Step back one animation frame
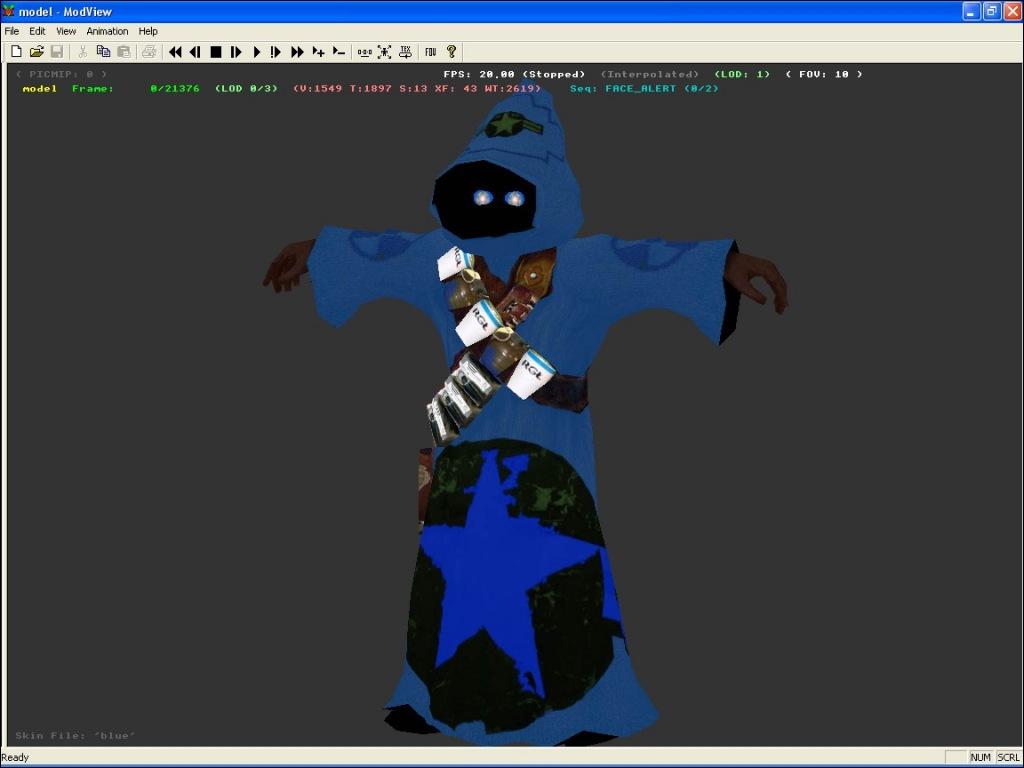This screenshot has height=768, width=1024. [195, 52]
